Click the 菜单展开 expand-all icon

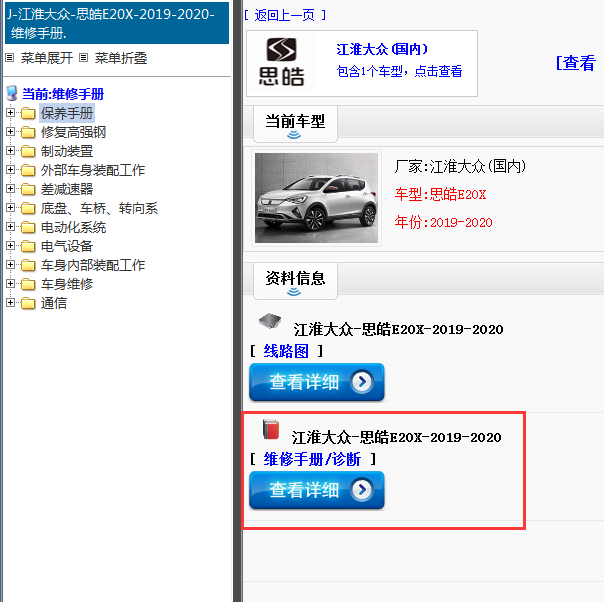pos(10,58)
